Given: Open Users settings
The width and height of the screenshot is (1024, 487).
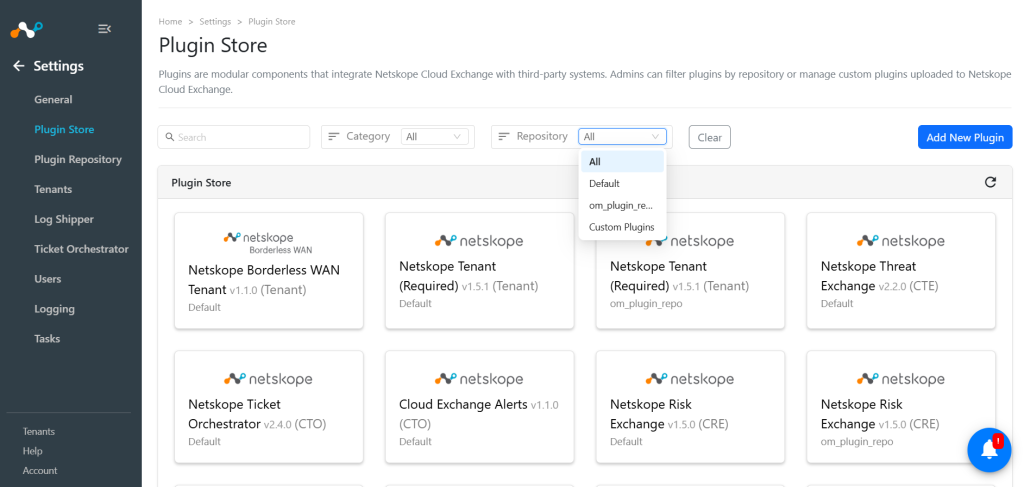Looking at the screenshot, I should tap(48, 279).
